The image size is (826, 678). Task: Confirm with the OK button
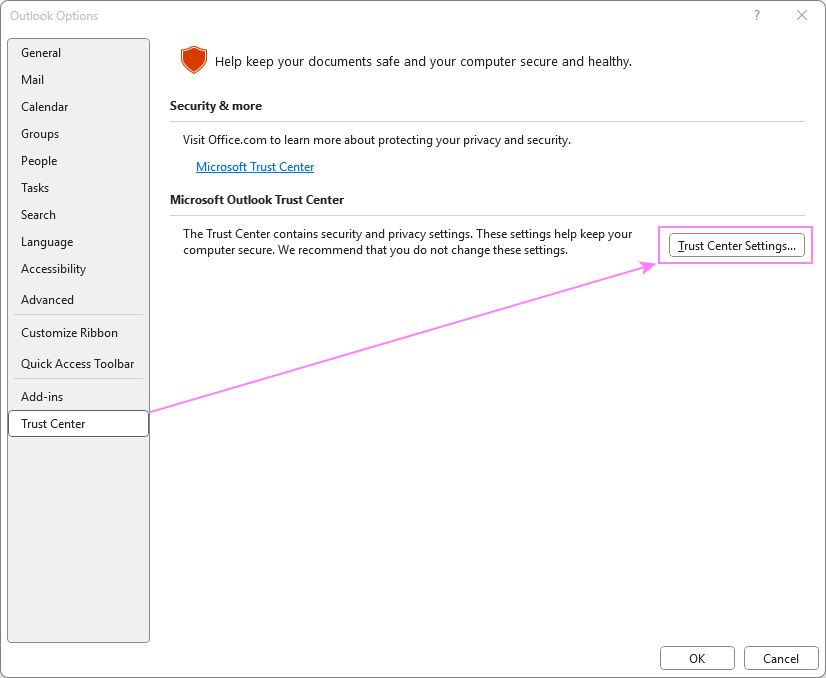(x=697, y=659)
